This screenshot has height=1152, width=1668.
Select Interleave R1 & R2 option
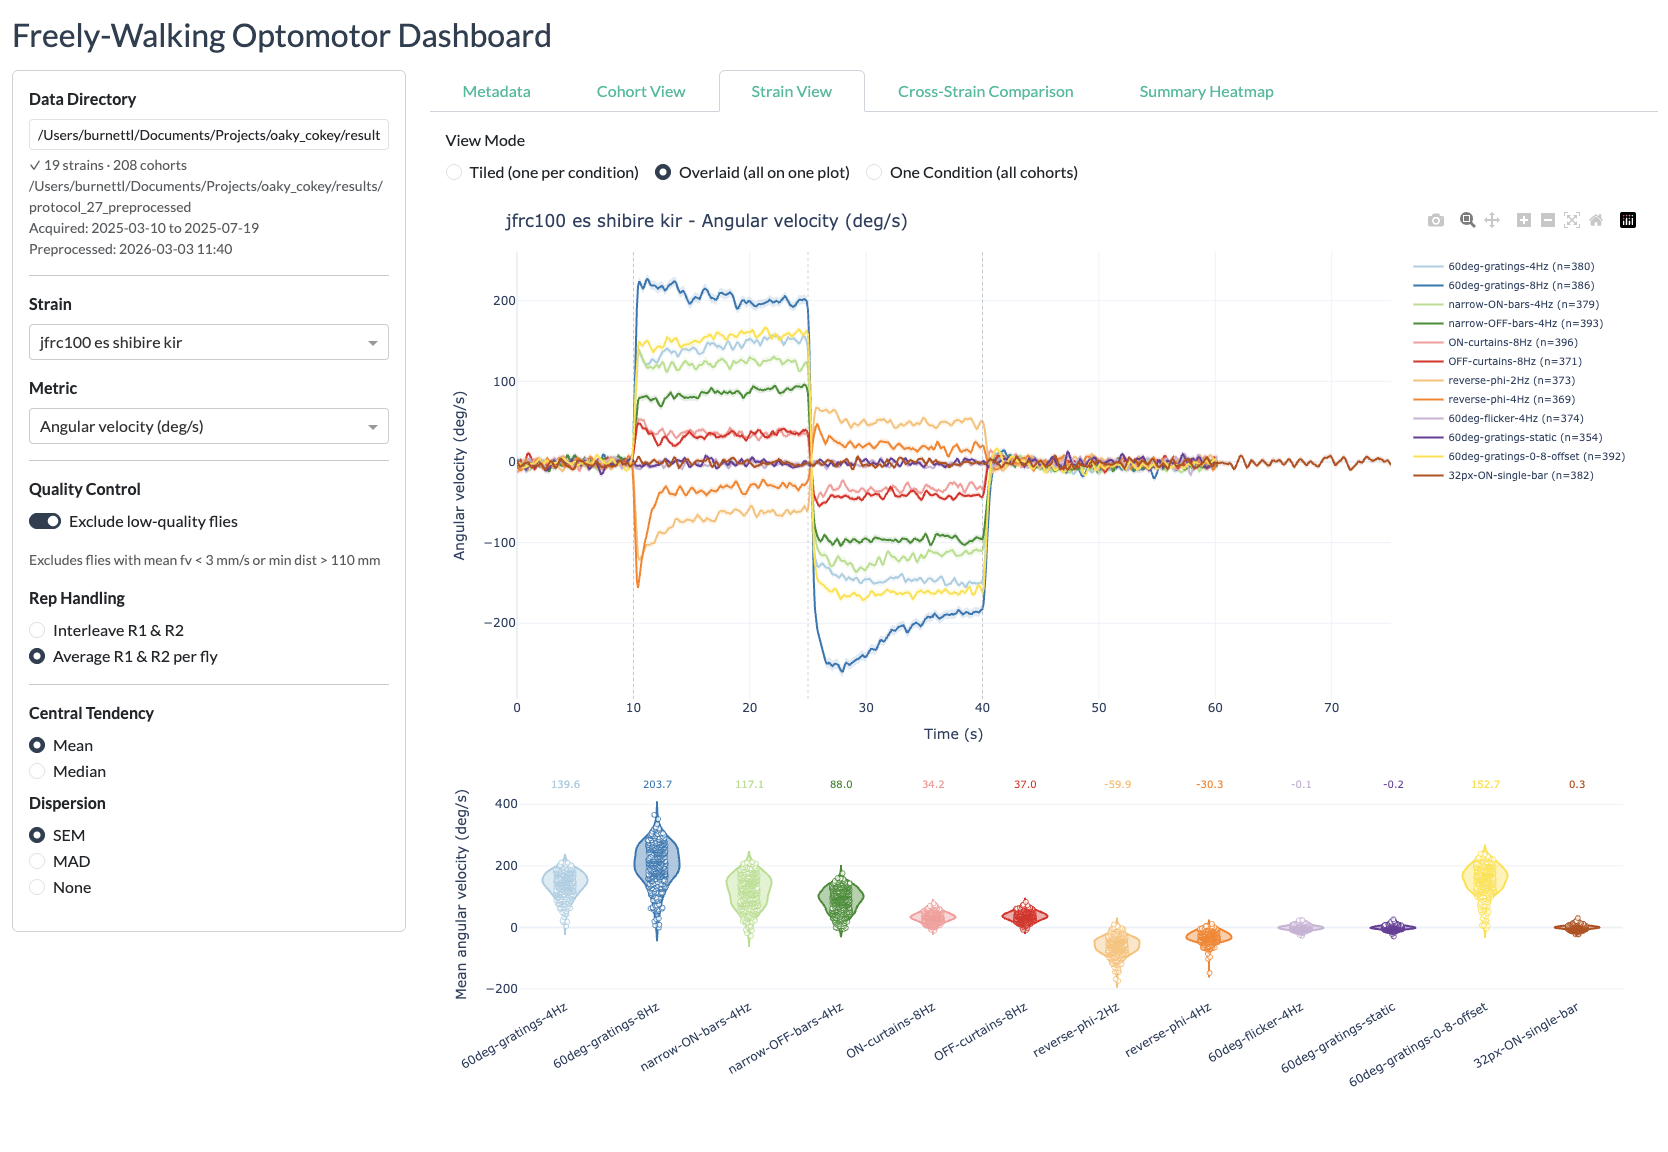[37, 630]
